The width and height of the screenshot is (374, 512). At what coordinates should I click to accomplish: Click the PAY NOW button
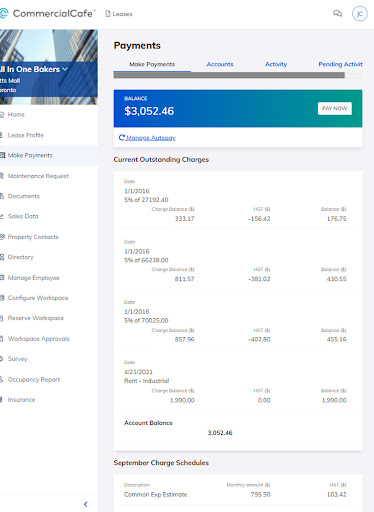(x=334, y=108)
